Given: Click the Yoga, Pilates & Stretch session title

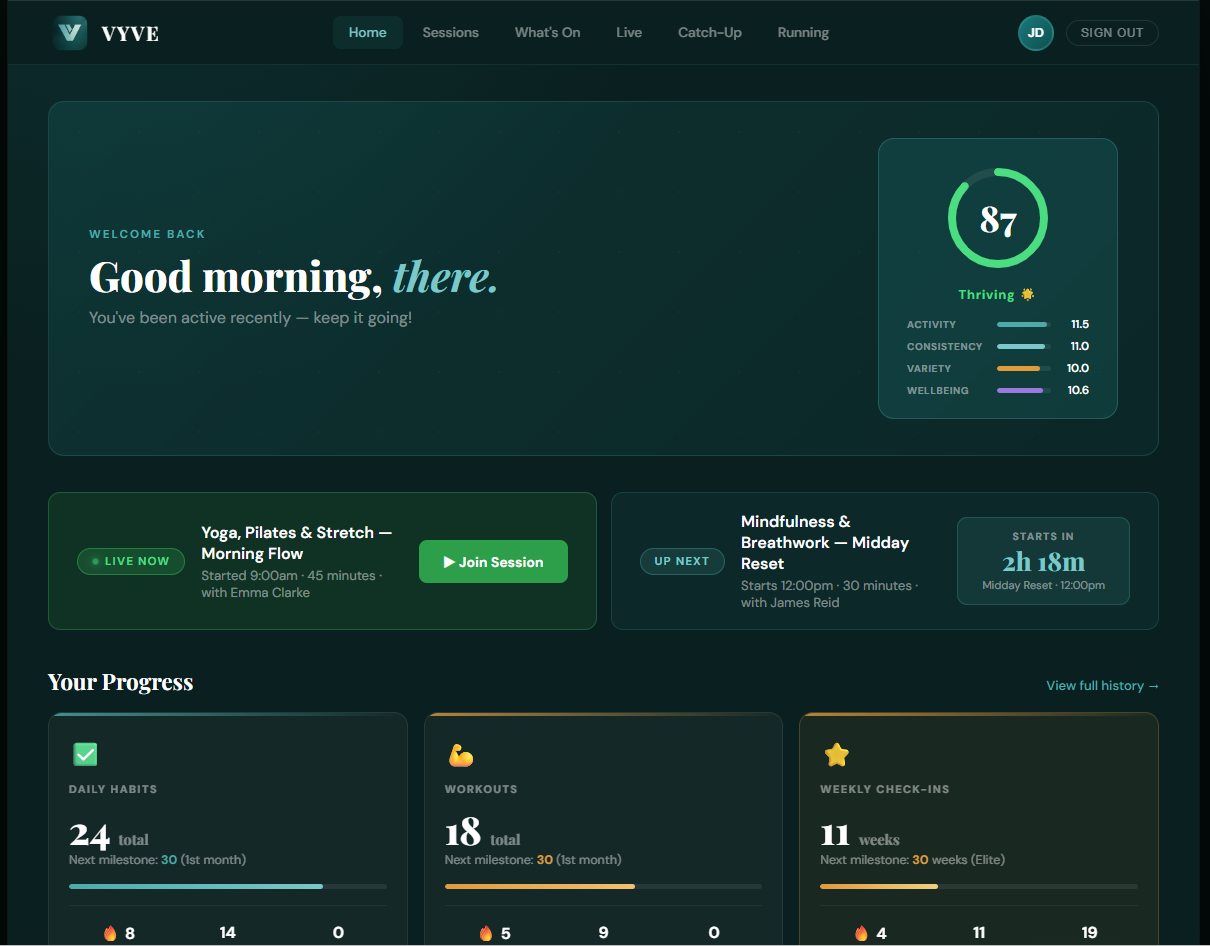Looking at the screenshot, I should 297,543.
